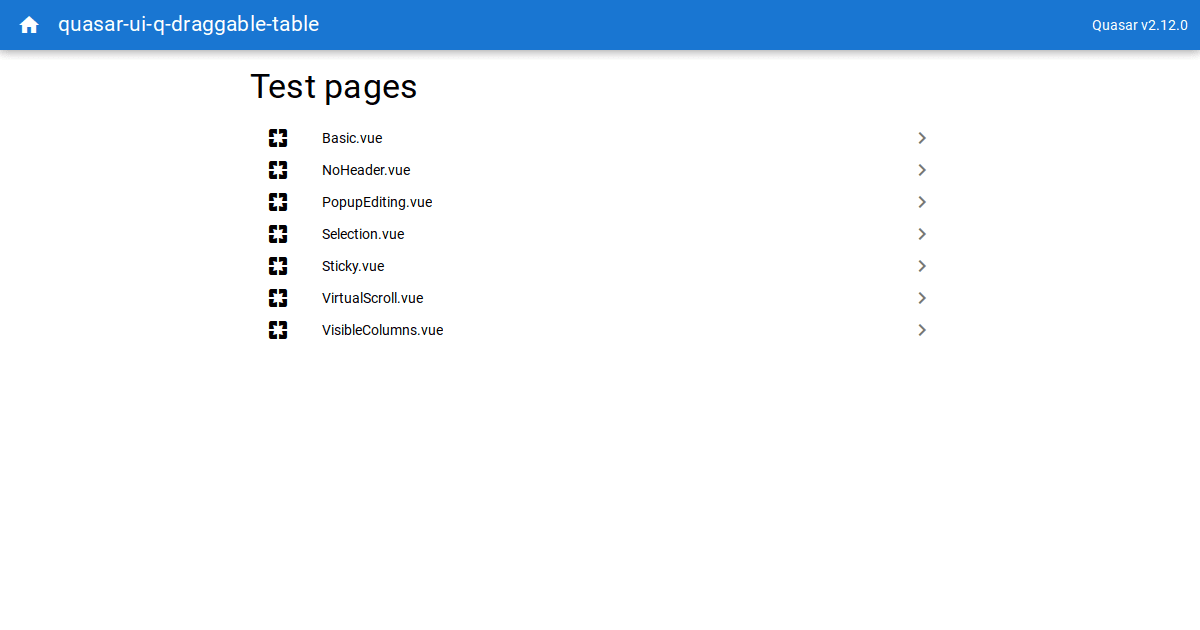
Task: Select the Sticky.vue list row
Action: [x=353, y=266]
